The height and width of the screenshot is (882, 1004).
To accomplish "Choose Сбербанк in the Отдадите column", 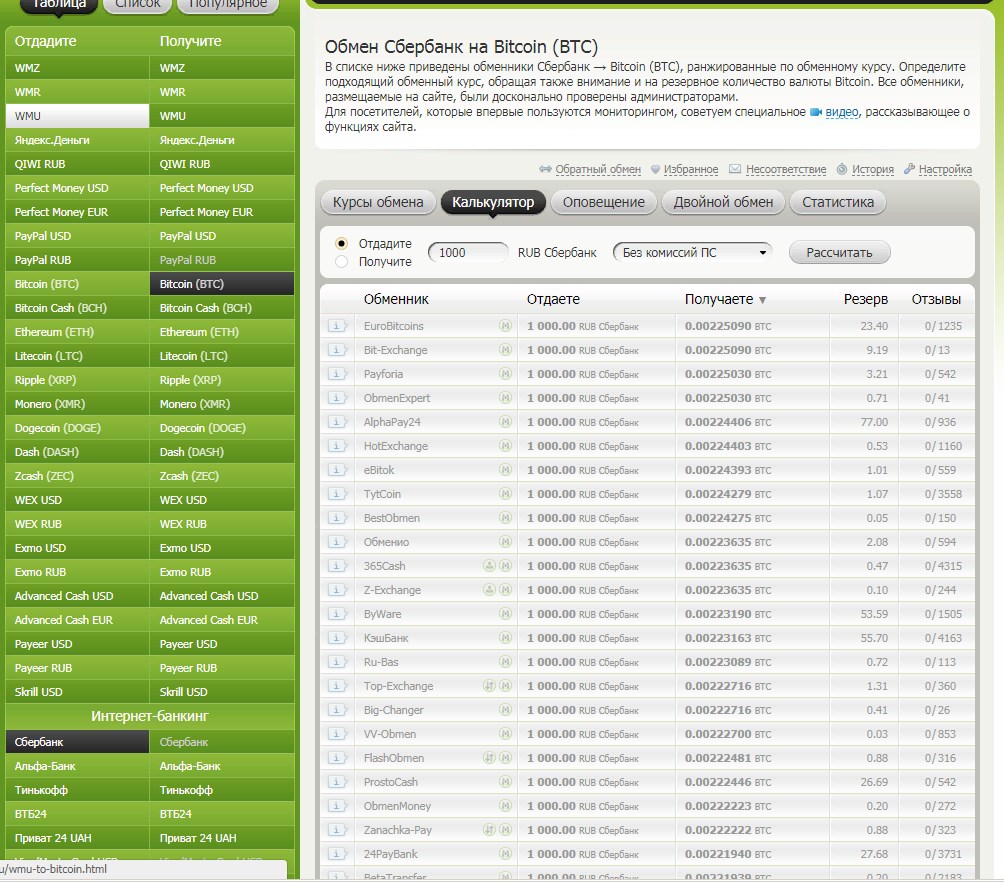I will (x=77, y=742).
